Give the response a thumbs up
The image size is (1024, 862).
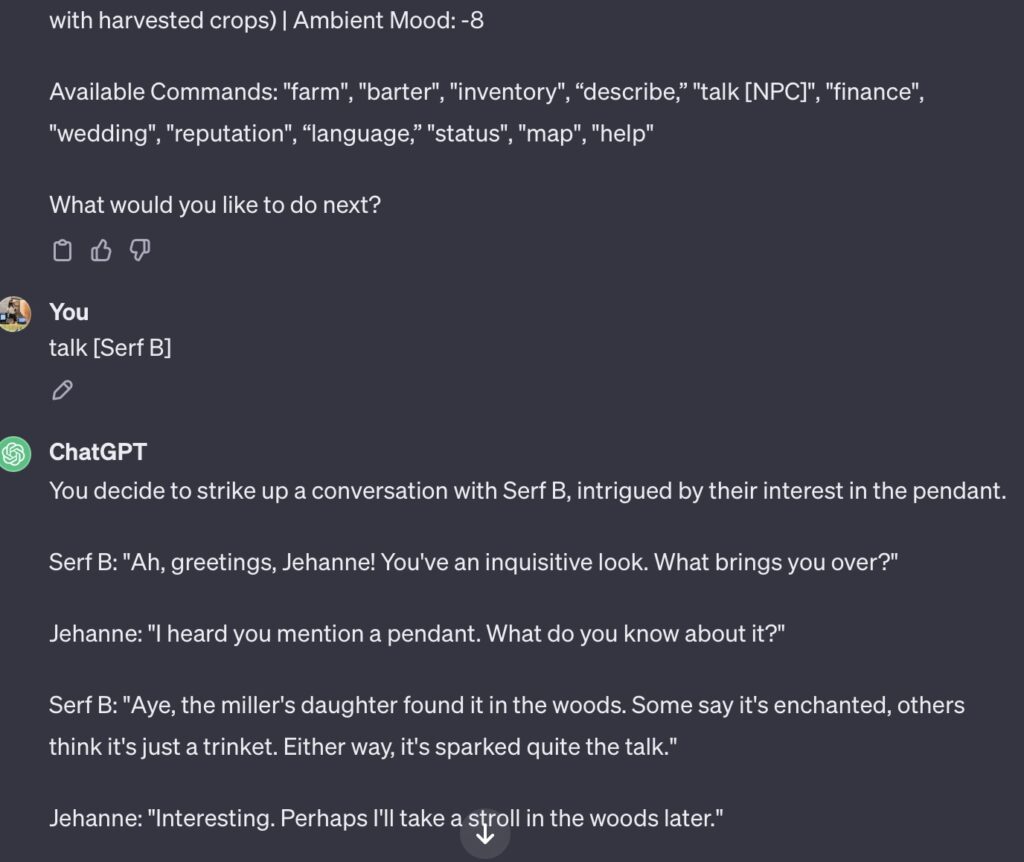pos(101,251)
